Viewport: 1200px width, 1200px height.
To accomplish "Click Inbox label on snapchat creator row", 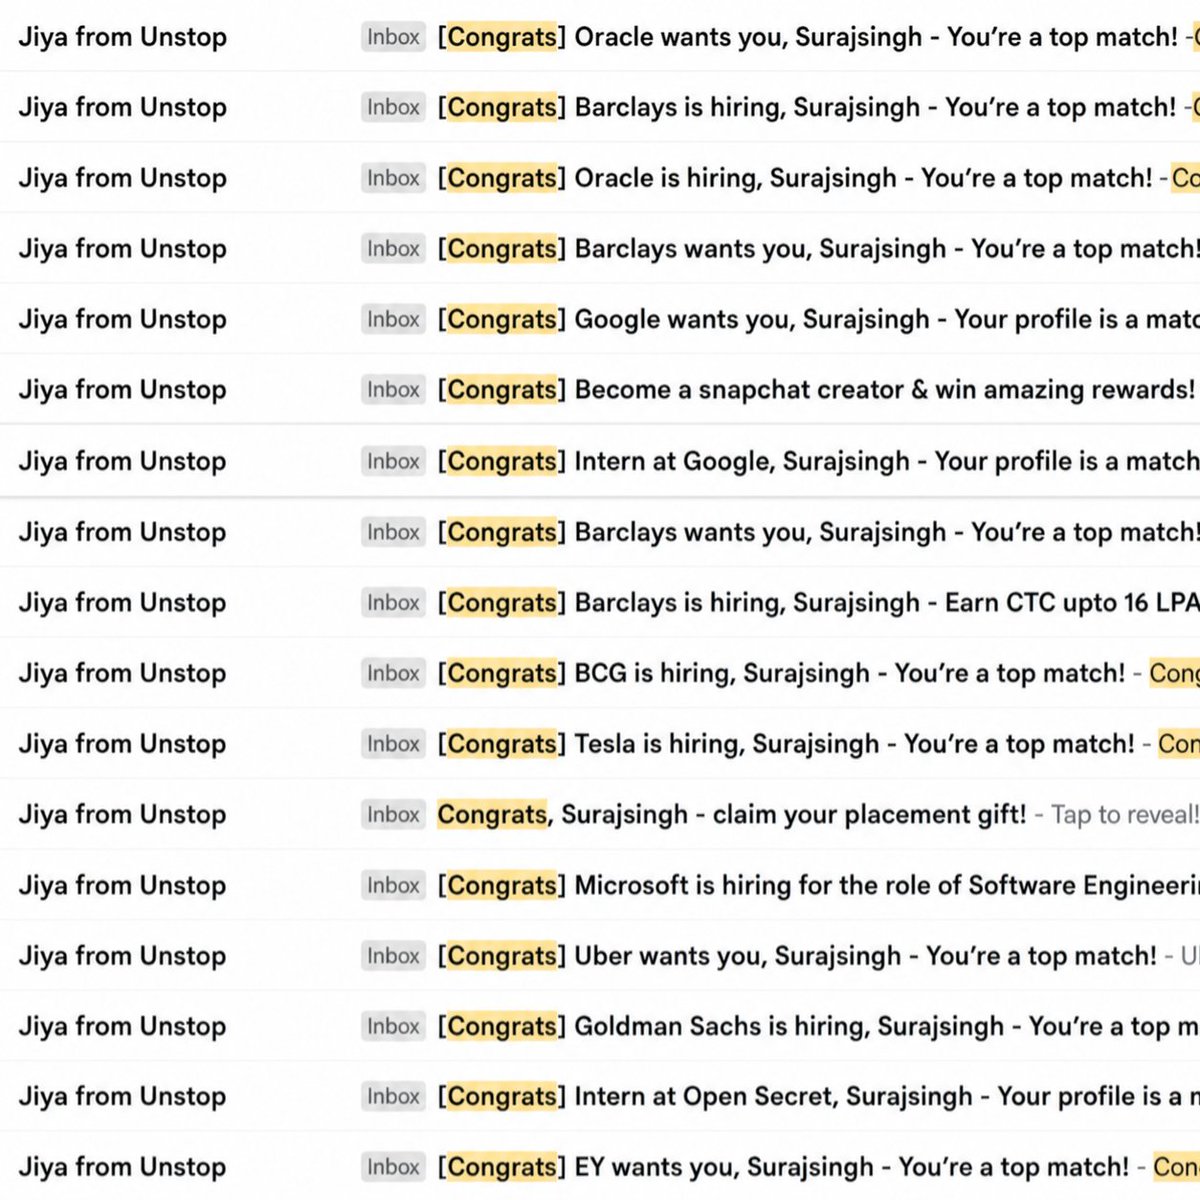I will coord(393,389).
